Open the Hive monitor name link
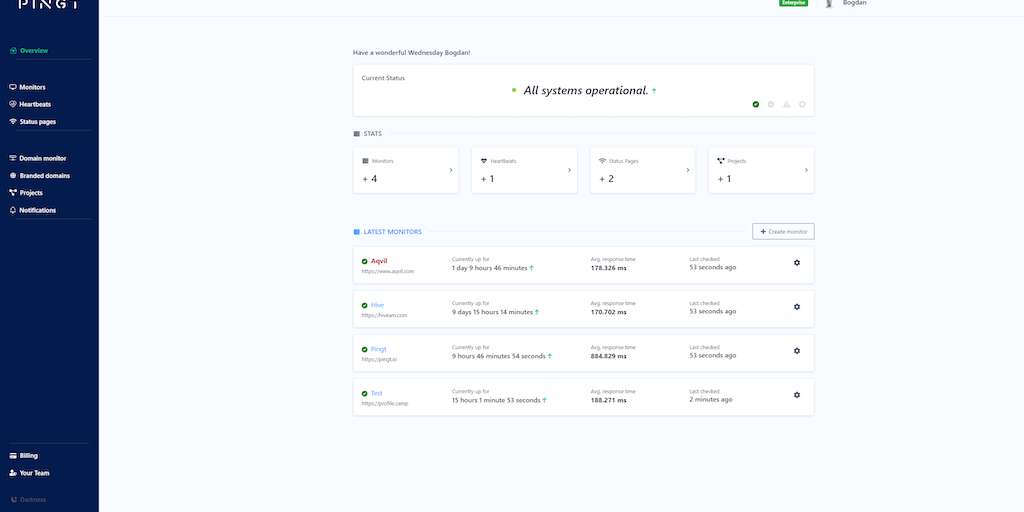1024x512 pixels. click(x=377, y=305)
